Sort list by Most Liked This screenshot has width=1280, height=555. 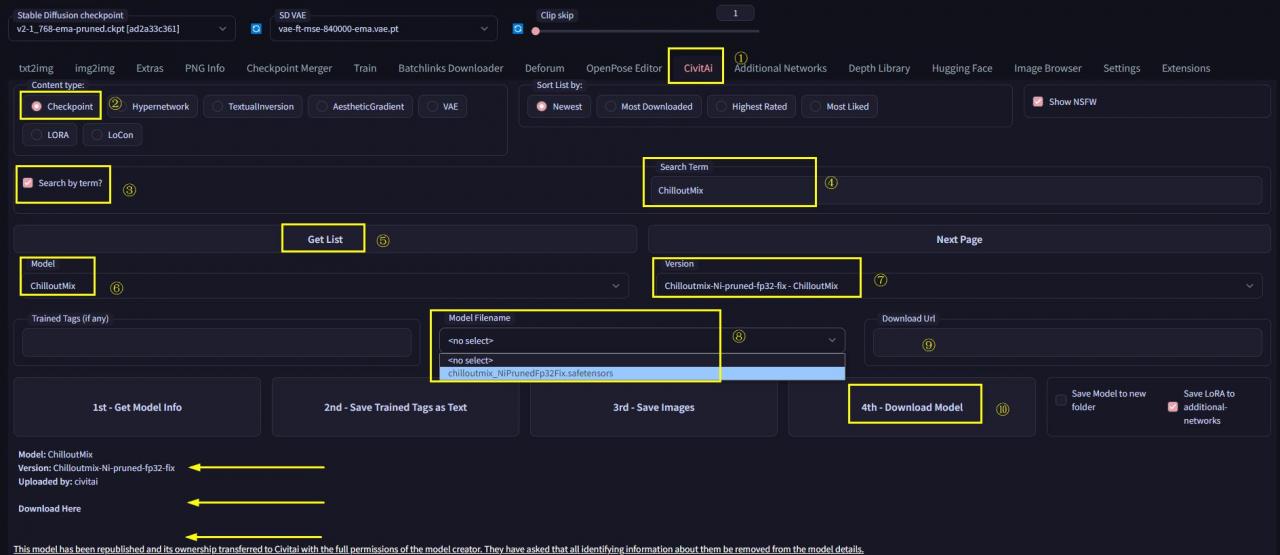840,106
